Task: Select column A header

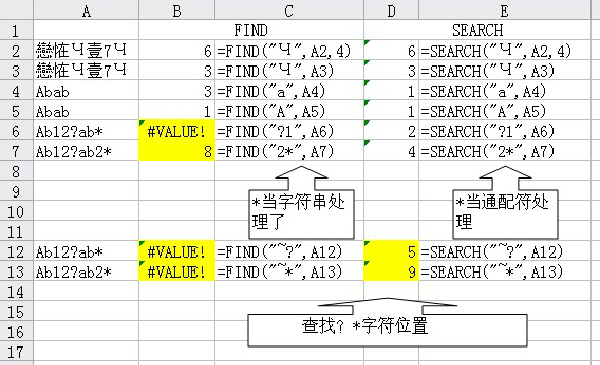Action: coord(86,10)
